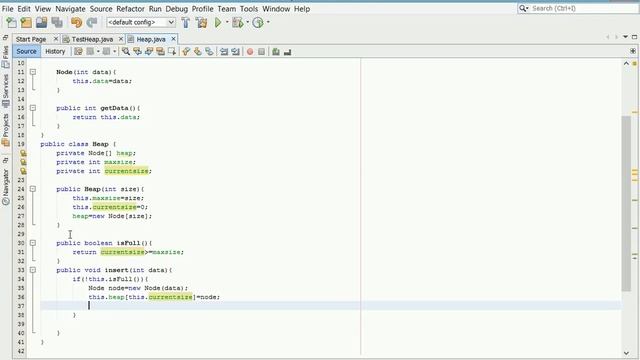Click the Find Next Occurrence icon
The width and height of the screenshot is (640, 360).
coord(149,51)
